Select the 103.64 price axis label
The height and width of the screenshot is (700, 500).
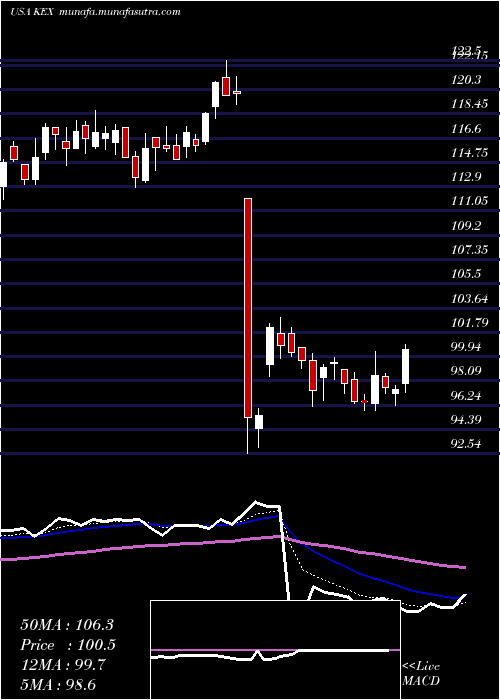pyautogui.click(x=469, y=299)
